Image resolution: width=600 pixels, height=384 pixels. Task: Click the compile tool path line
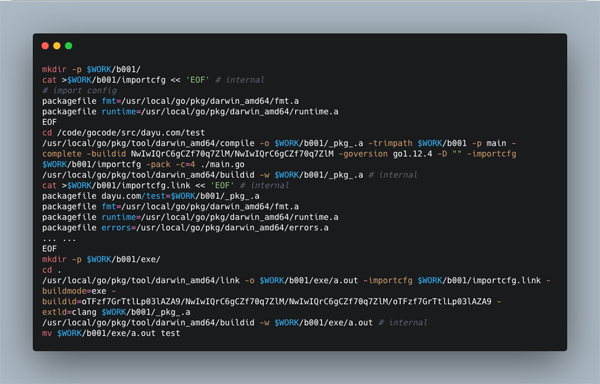coord(279,143)
